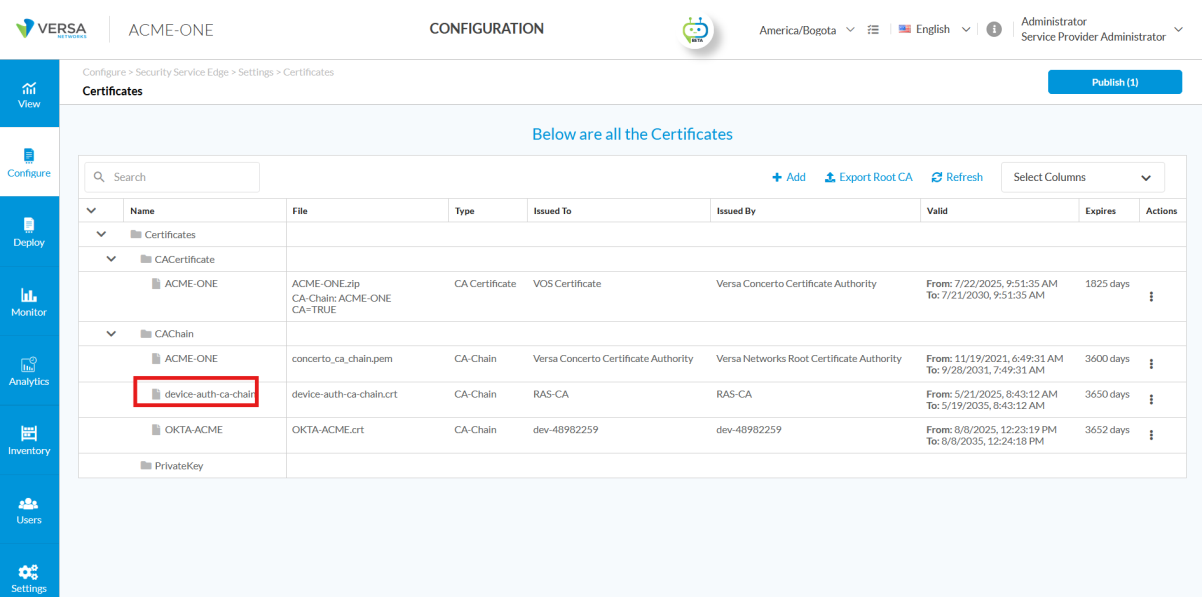Open the English language dropdown

[x=935, y=30]
